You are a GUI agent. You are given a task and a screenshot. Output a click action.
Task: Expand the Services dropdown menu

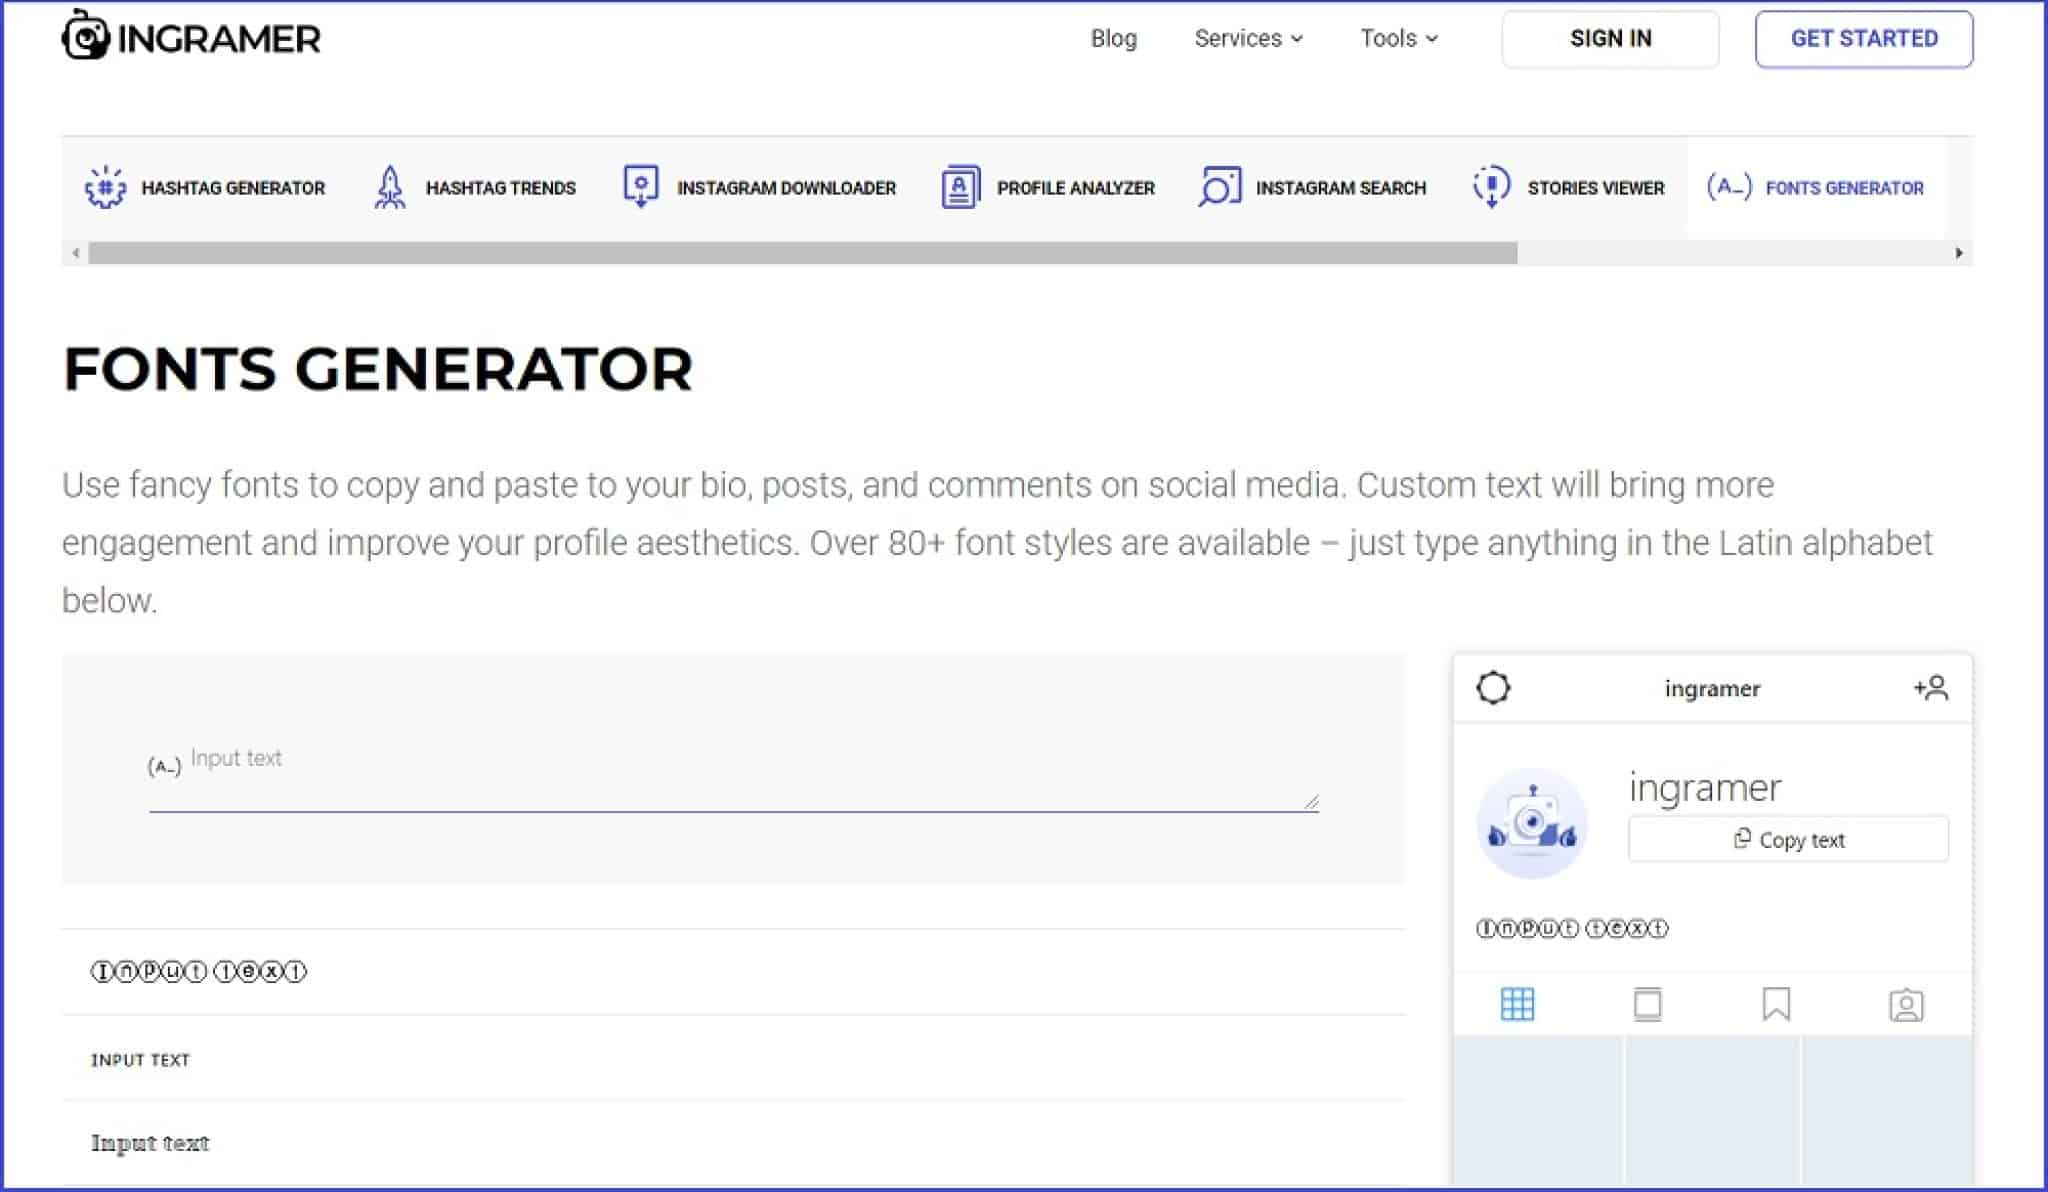click(x=1248, y=38)
